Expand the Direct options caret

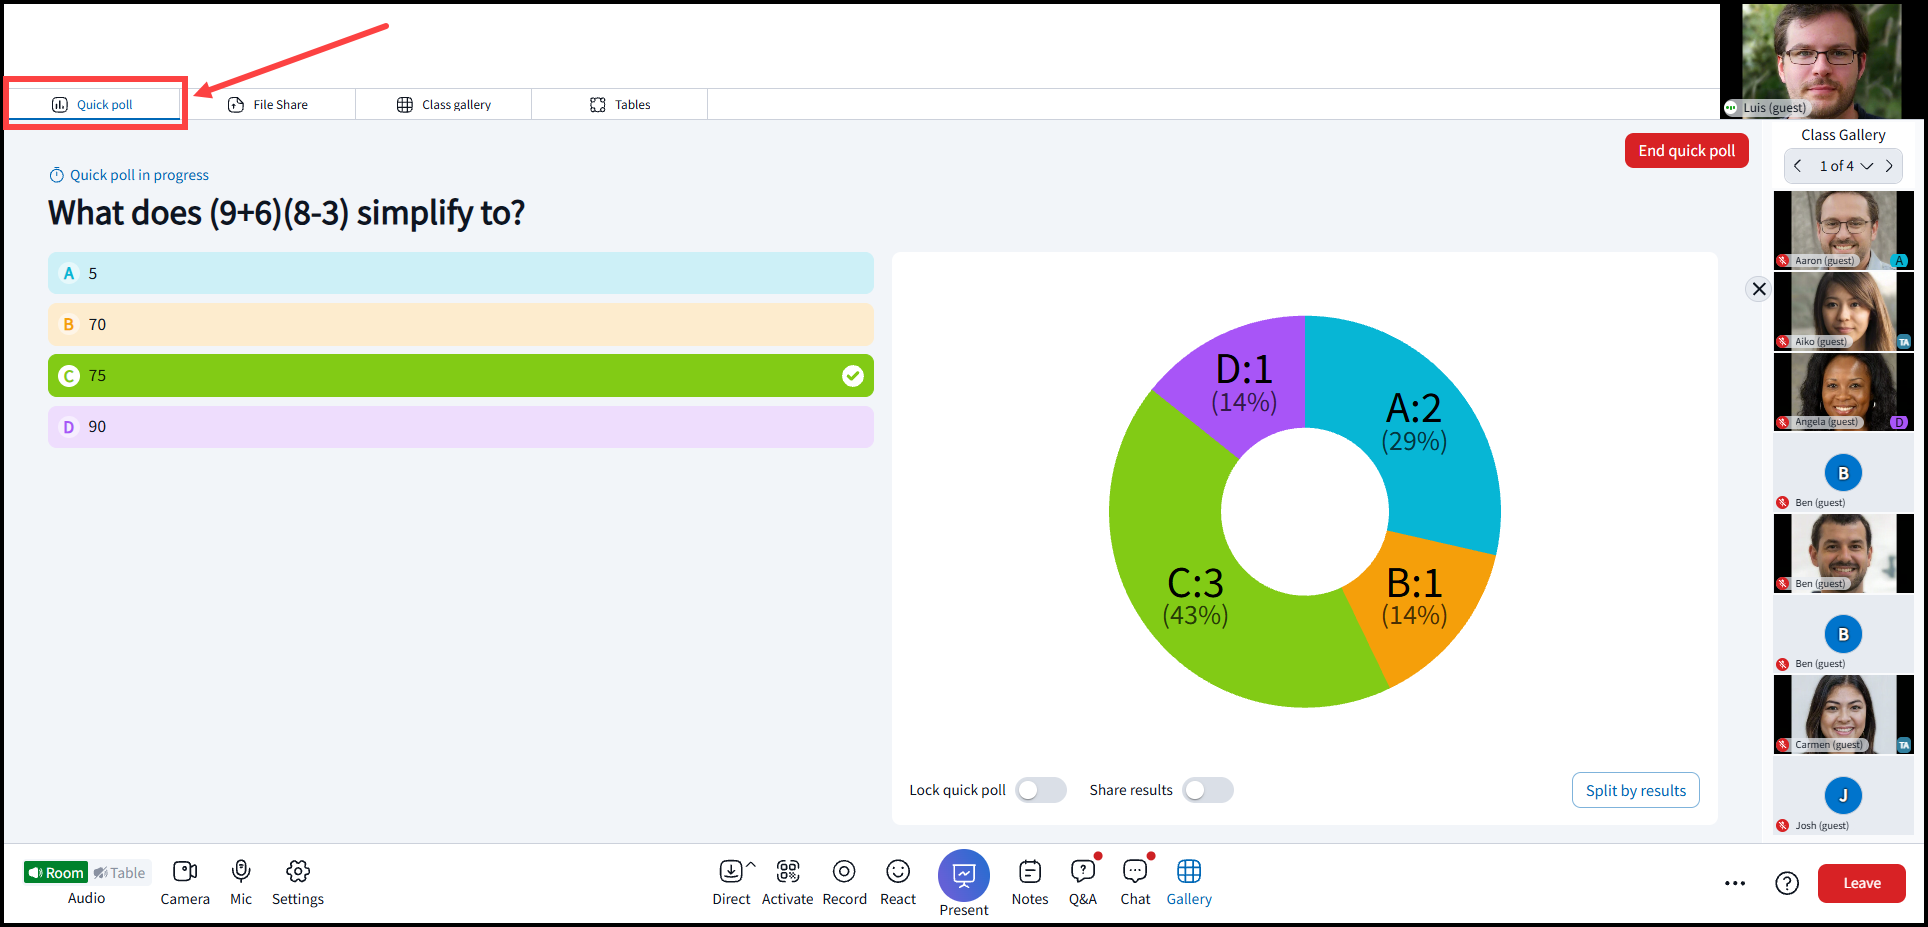(751, 864)
